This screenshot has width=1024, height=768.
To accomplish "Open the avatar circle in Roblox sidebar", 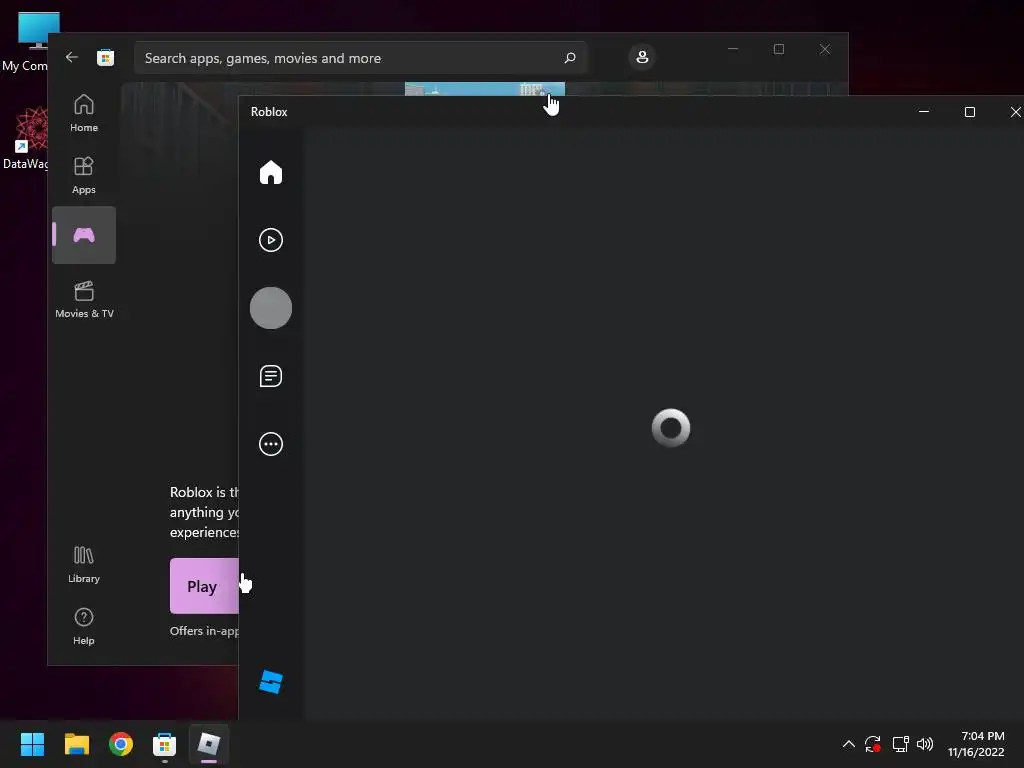I will [270, 308].
